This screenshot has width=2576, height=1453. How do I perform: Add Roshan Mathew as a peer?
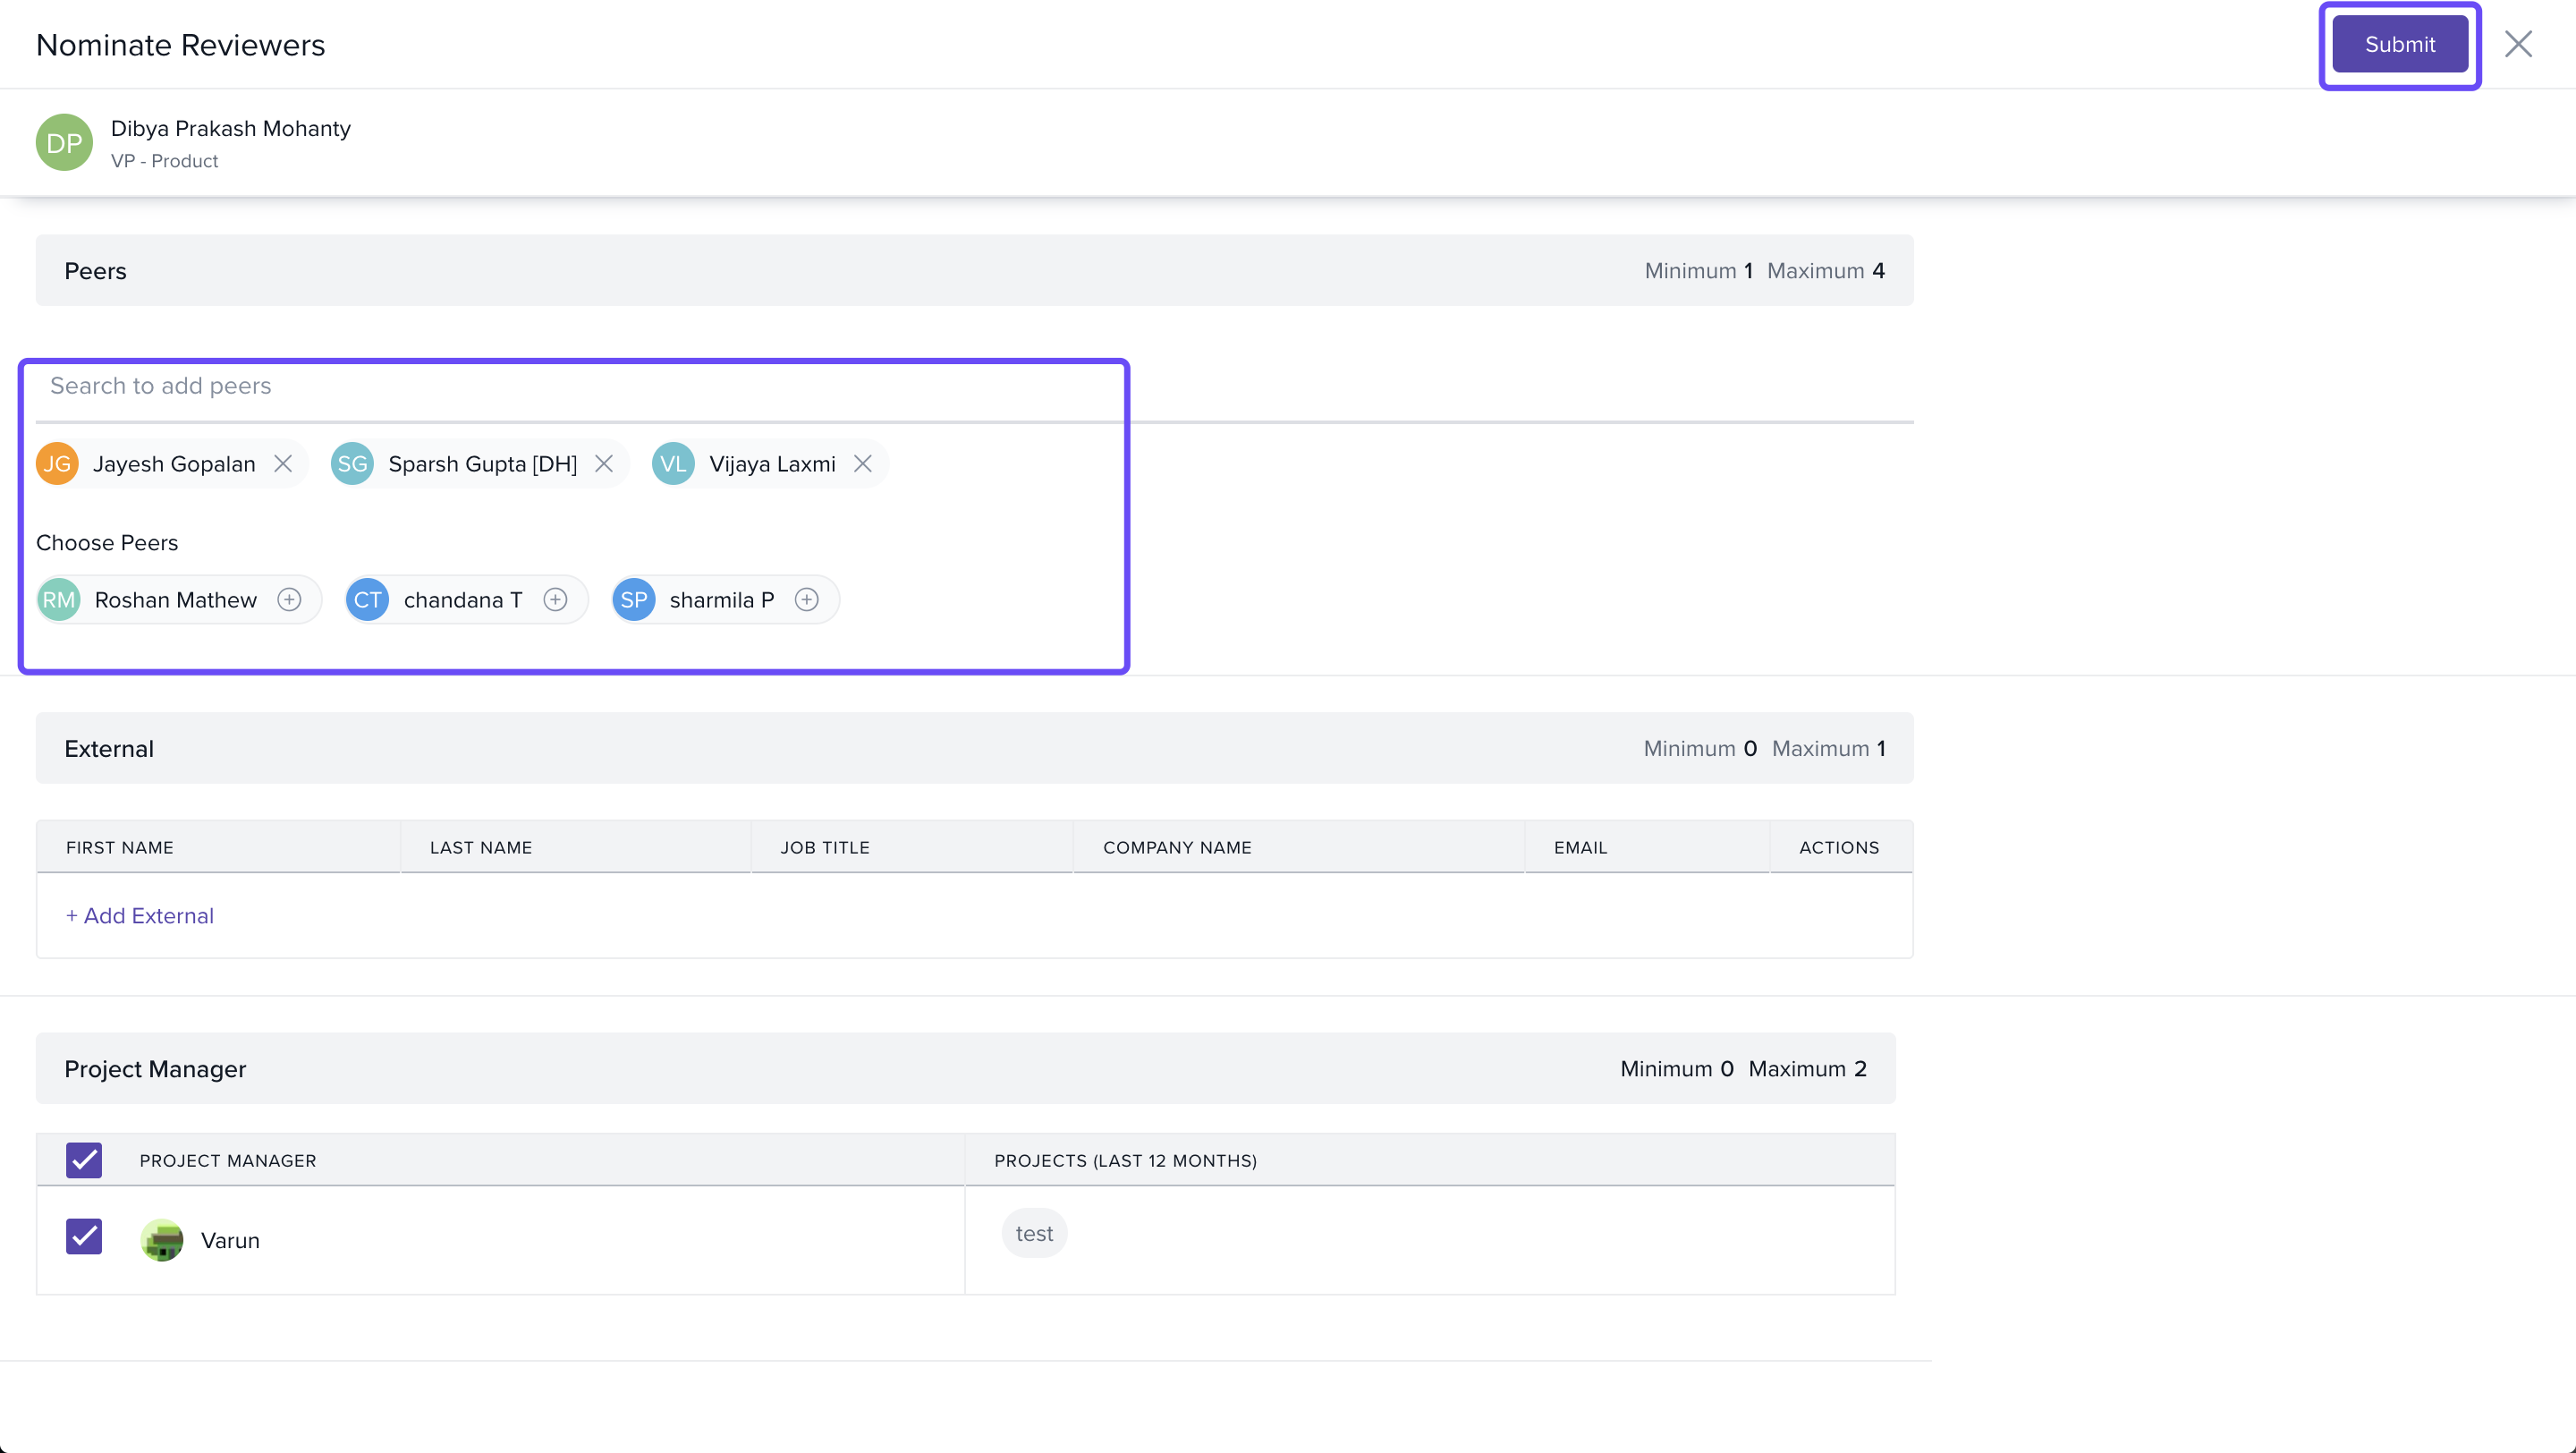[289, 600]
